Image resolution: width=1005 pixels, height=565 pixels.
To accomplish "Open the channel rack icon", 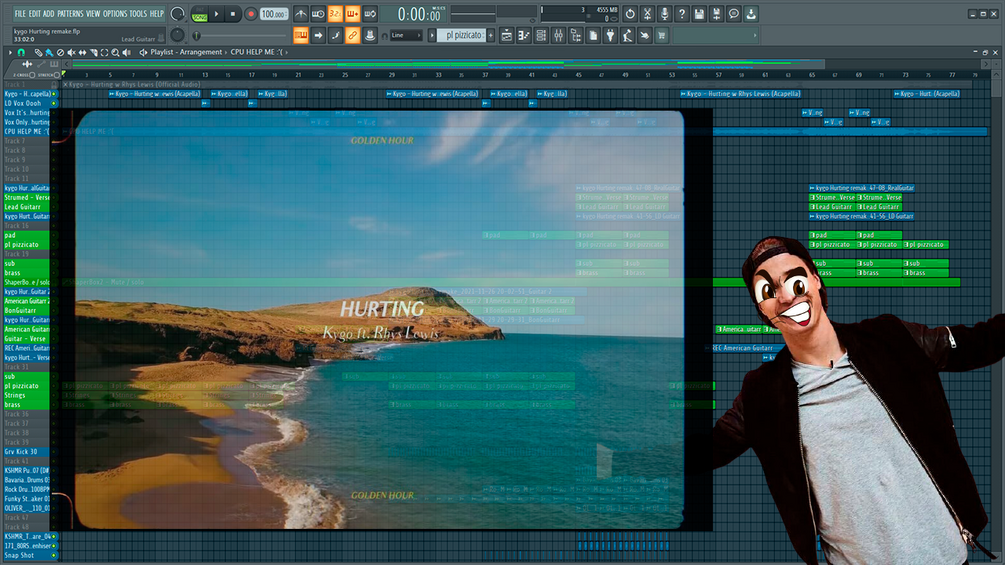I will tap(541, 35).
